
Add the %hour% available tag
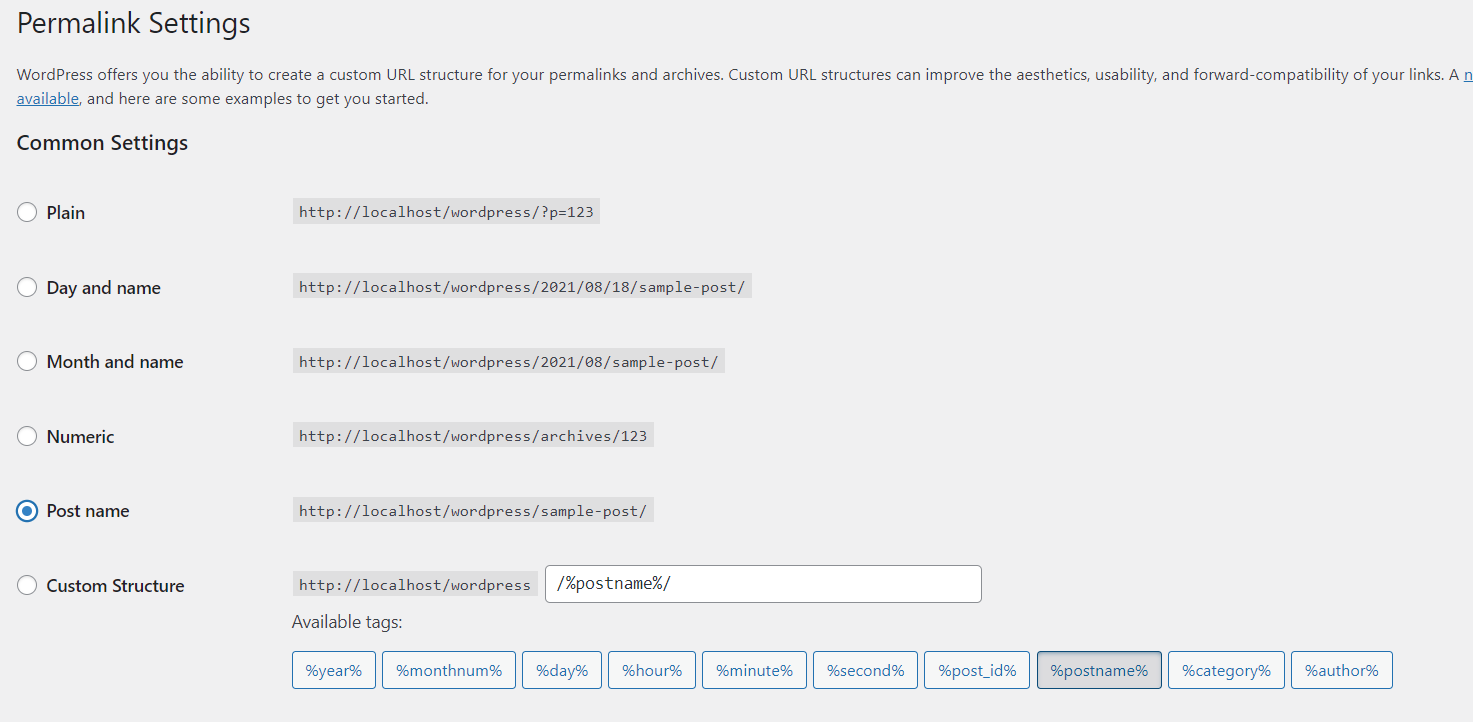tap(652, 670)
